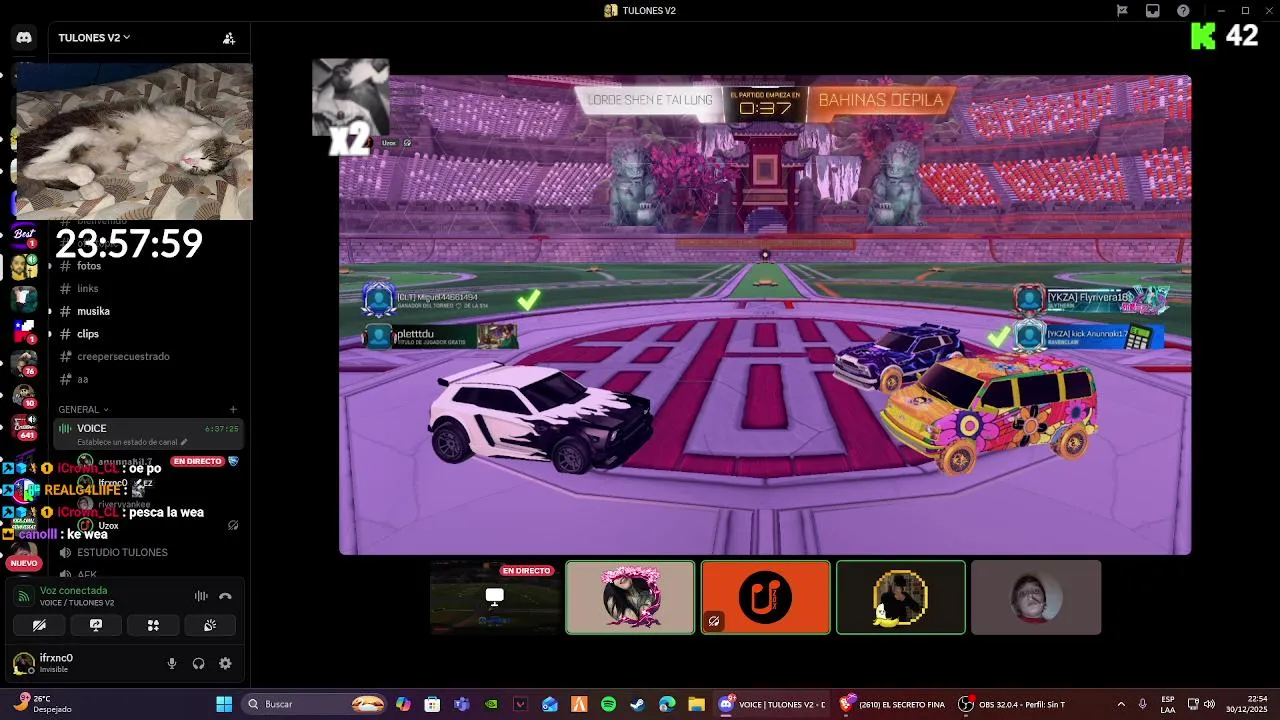Start screen share from voice panel
Viewport: 1280px width, 720px height.
tap(96, 625)
